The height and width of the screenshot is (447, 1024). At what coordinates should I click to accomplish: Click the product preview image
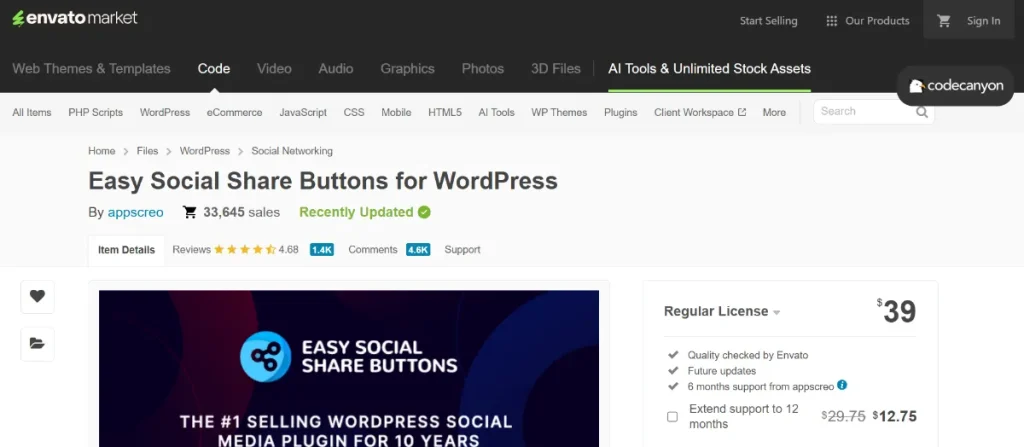349,369
